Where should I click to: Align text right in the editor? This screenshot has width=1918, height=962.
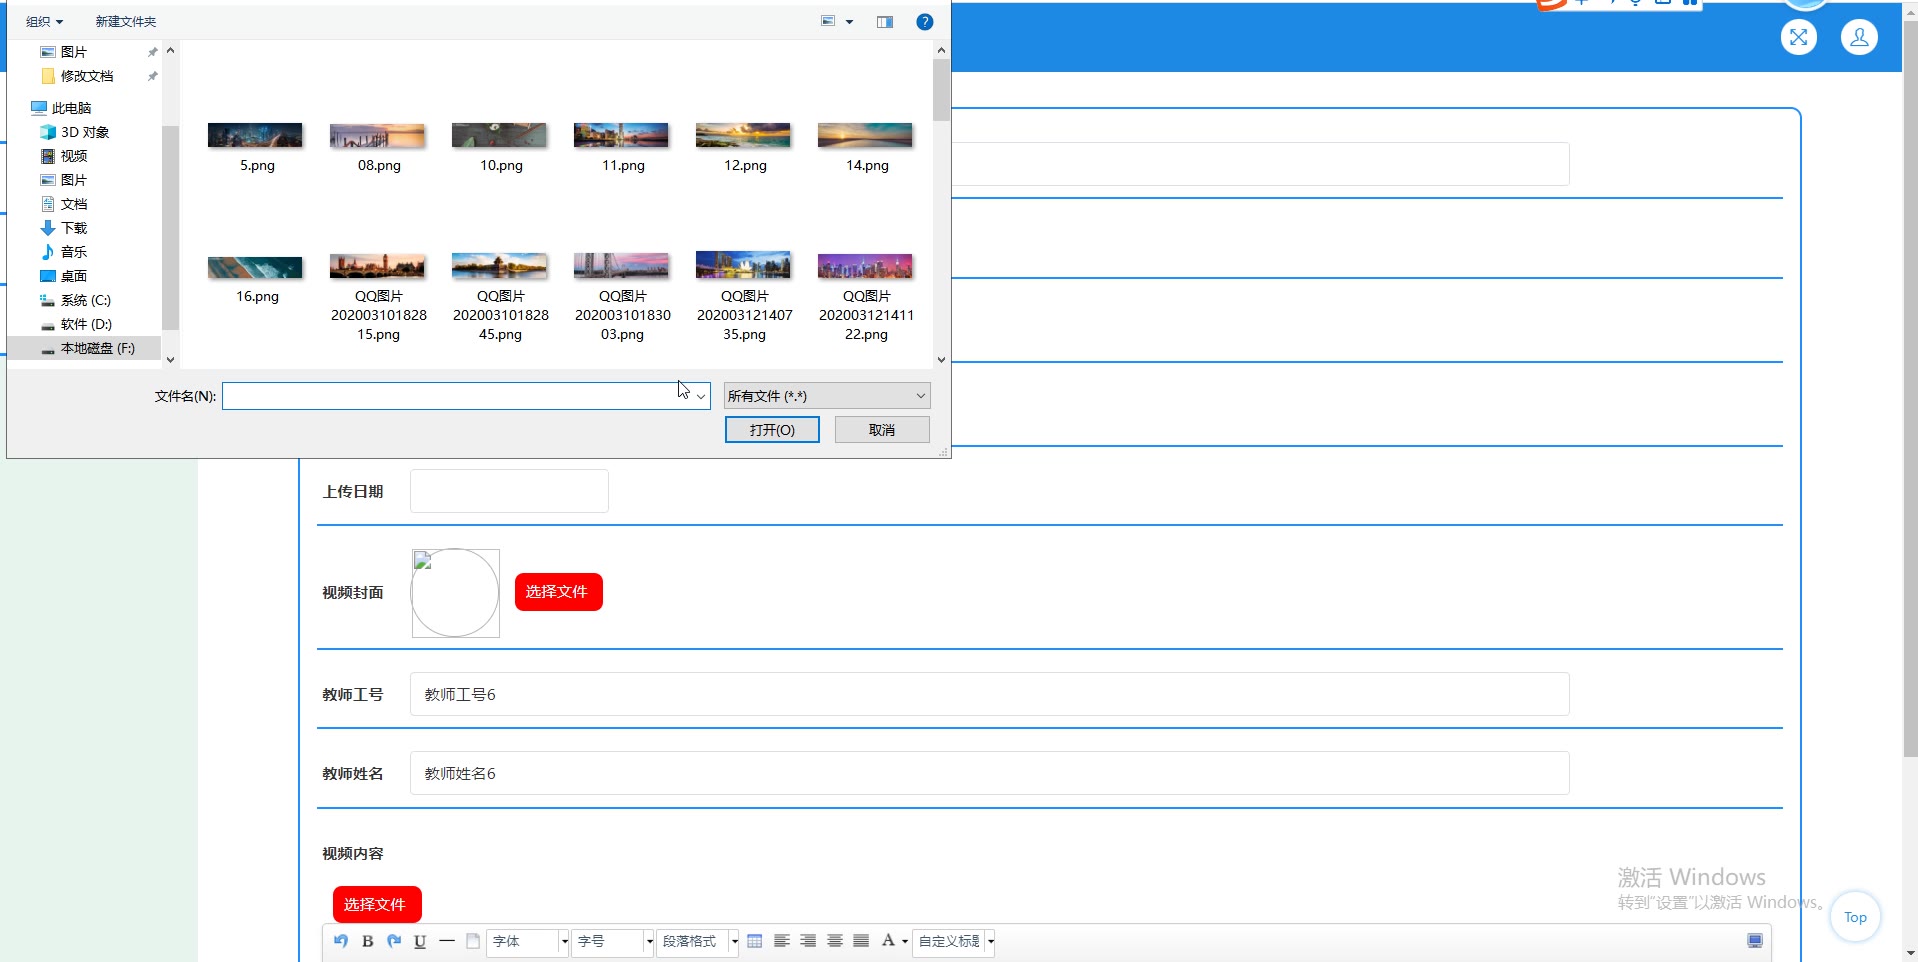pos(808,941)
